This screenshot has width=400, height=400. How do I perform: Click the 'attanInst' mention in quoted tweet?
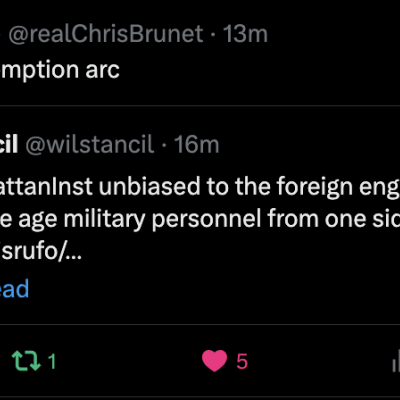click(x=46, y=187)
